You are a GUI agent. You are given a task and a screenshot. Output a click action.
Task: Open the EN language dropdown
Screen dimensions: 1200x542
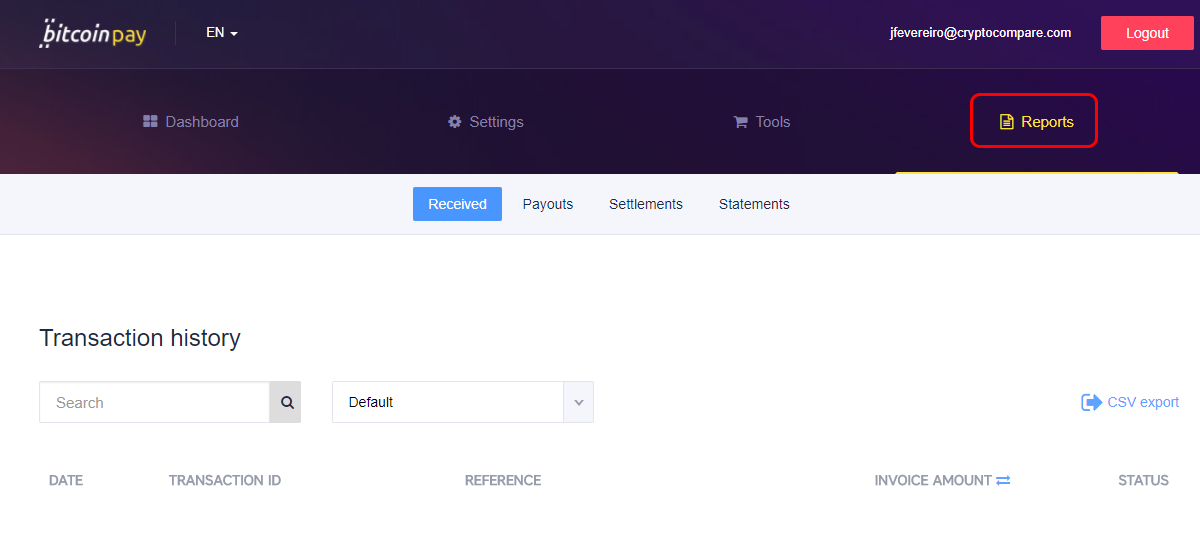pyautogui.click(x=222, y=33)
